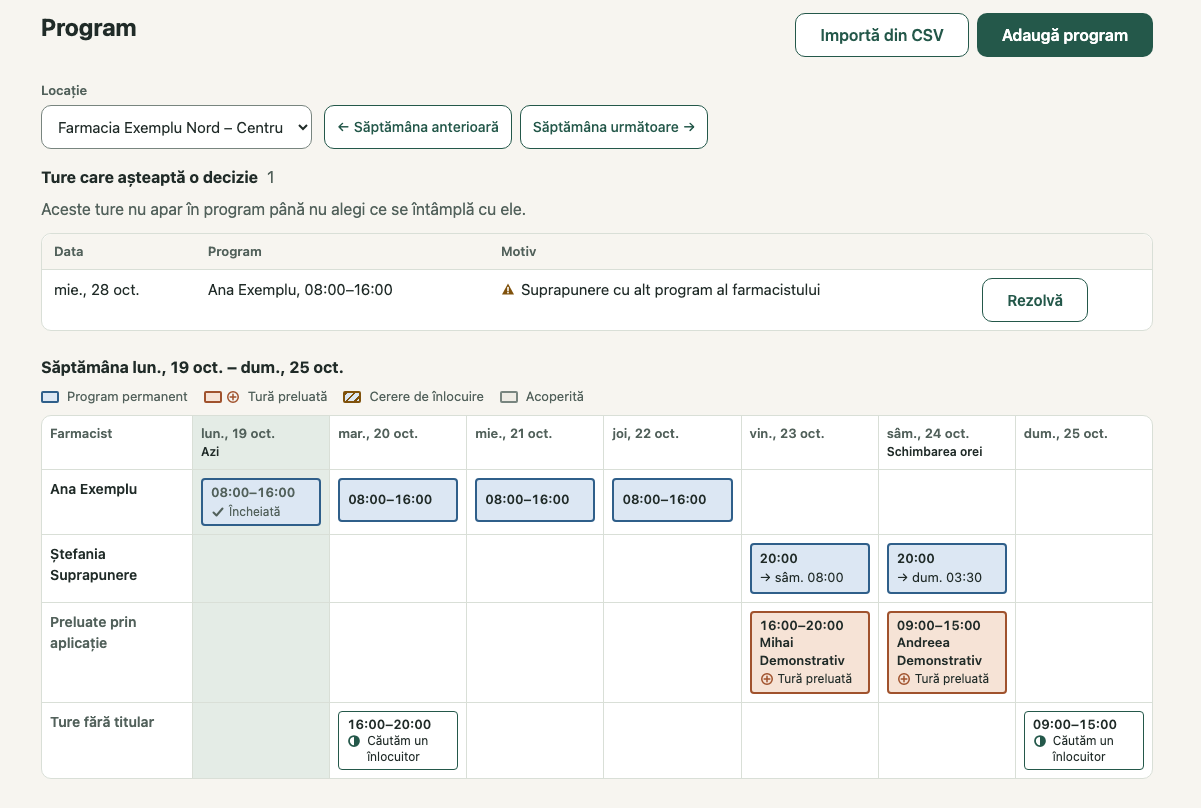Open Ștefania's Friday 20:00 night shift
Viewport: 1201px width, 808px height.
810,568
